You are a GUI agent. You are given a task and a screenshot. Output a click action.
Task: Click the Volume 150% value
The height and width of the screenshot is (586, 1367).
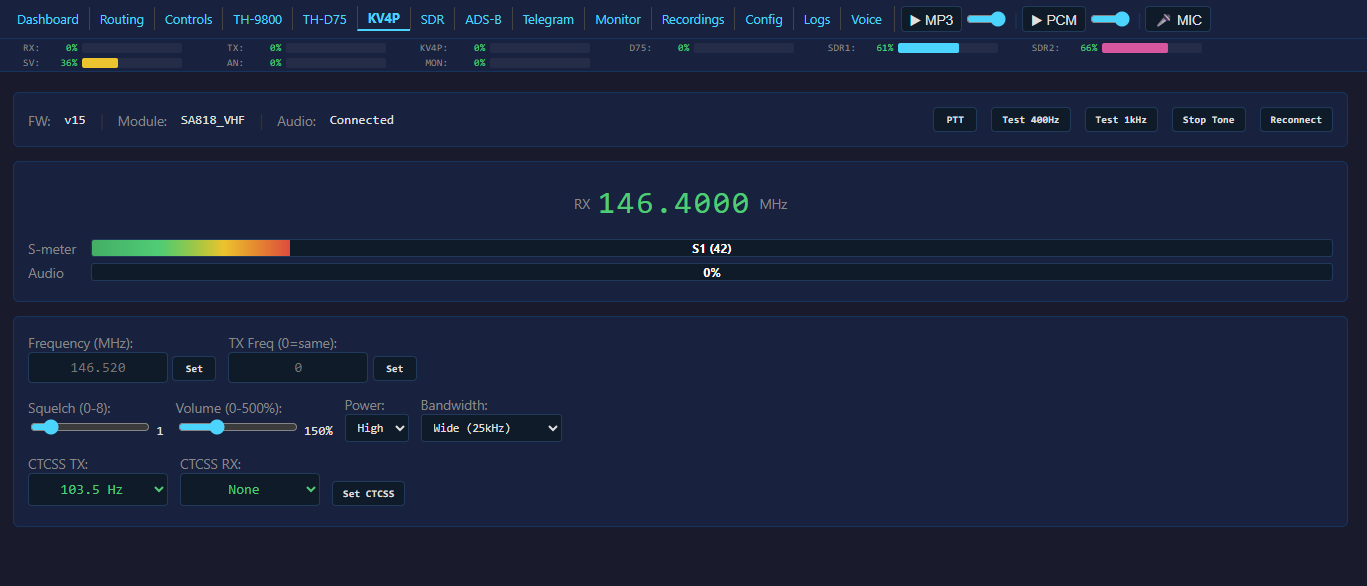(318, 431)
